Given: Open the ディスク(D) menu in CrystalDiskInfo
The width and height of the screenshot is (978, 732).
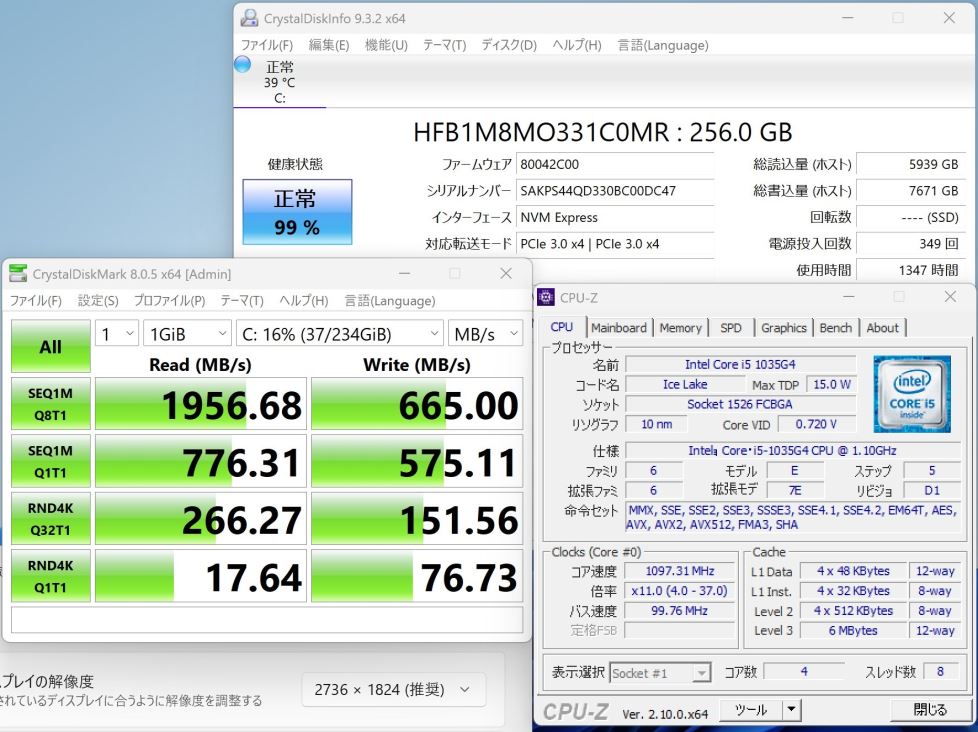Looking at the screenshot, I should (x=509, y=45).
